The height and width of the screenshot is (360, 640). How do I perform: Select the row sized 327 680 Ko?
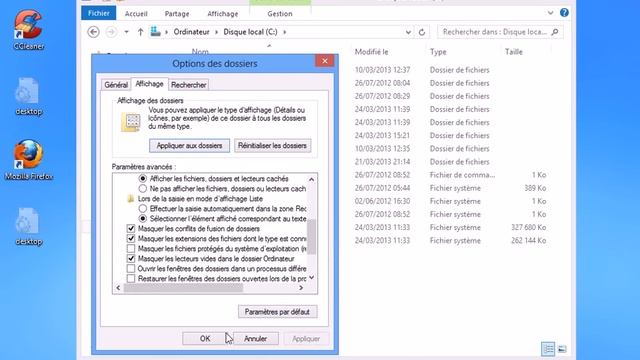(x=450, y=227)
